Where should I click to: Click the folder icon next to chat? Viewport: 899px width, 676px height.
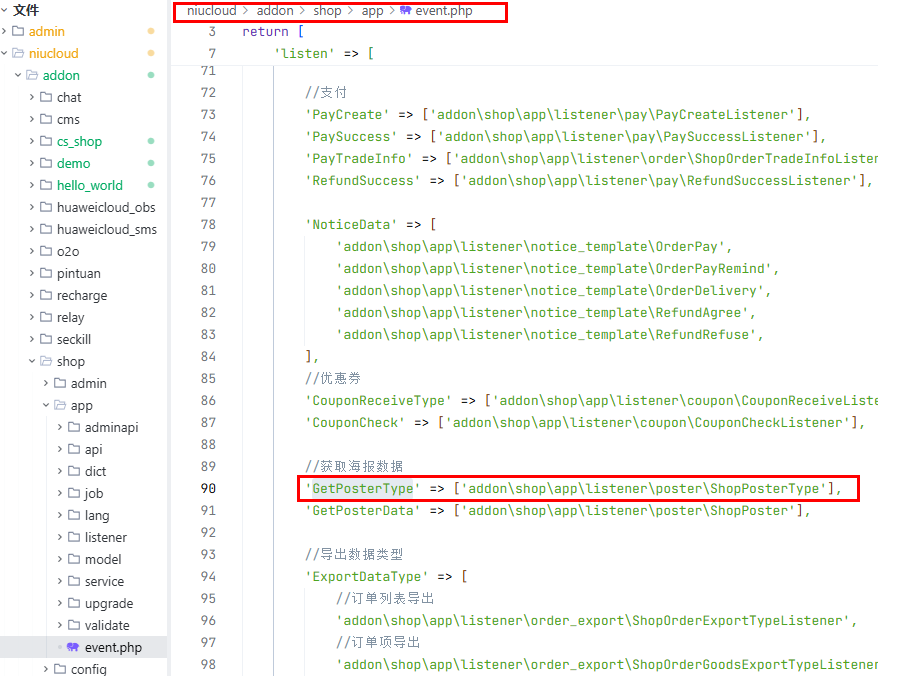pos(47,98)
